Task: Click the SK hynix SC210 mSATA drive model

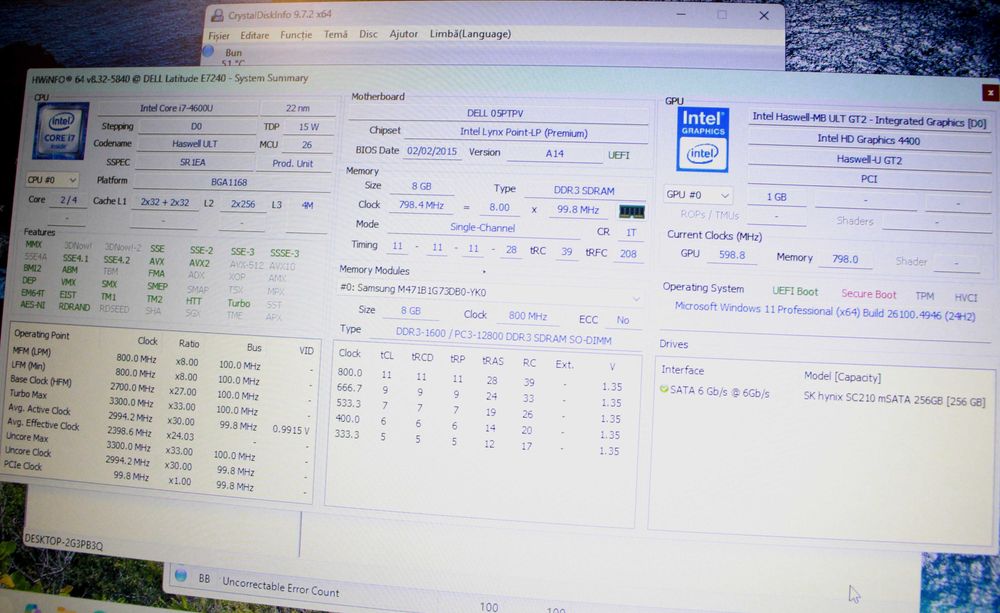Action: tap(894, 399)
